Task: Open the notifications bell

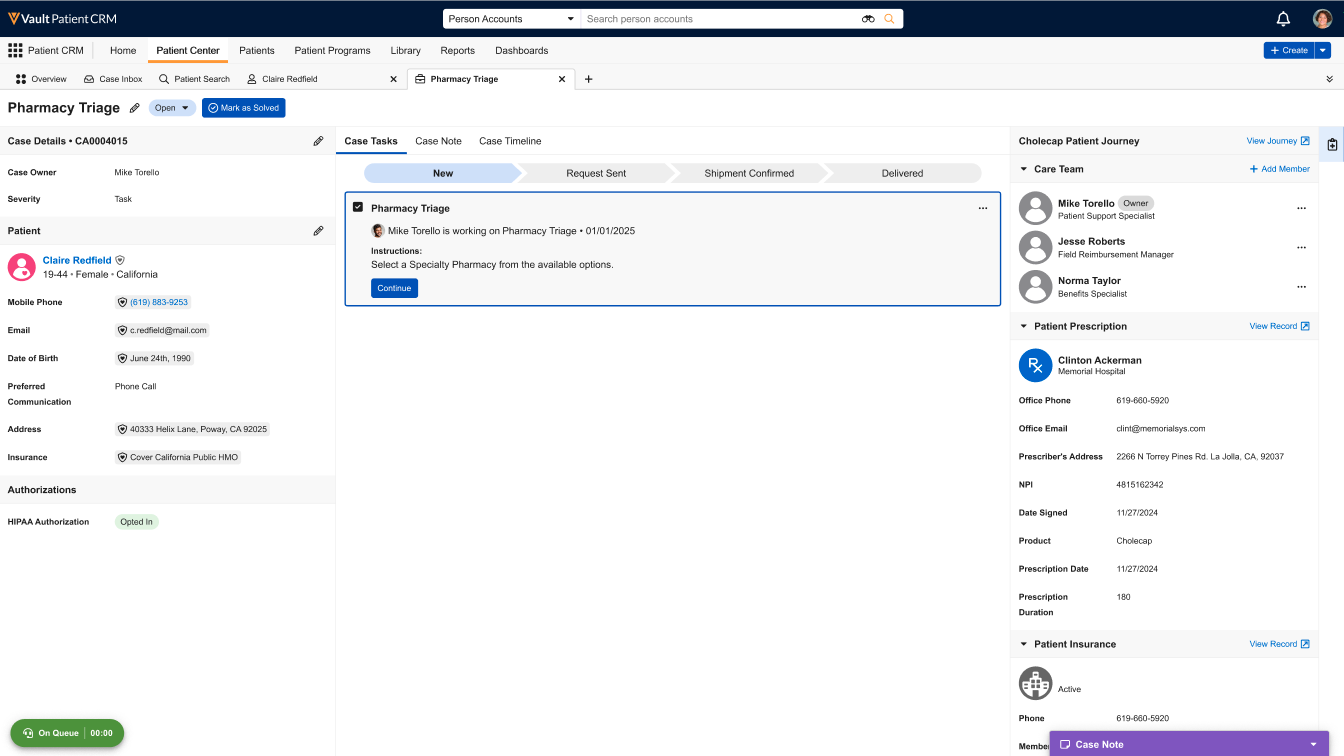Action: click(1283, 19)
